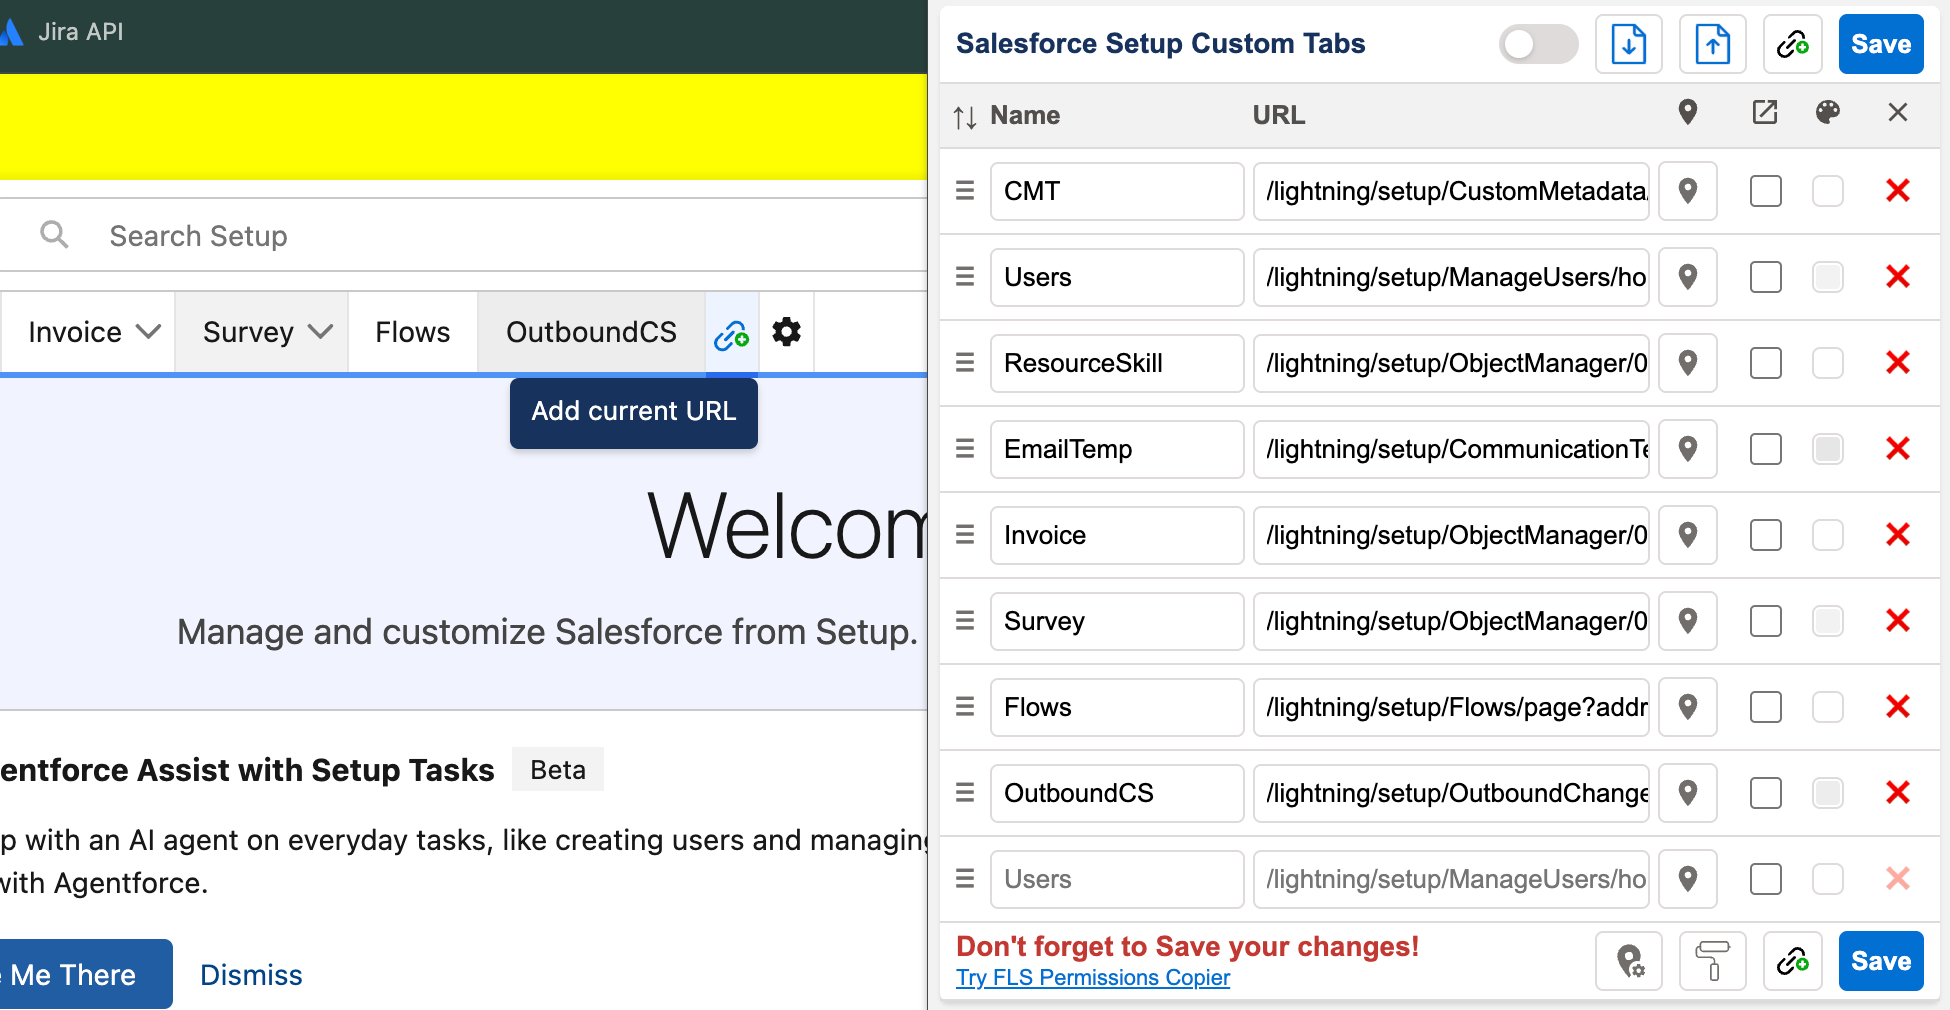Click the import (download) icon in panel header
The height and width of the screenshot is (1010, 1950).
[1628, 44]
